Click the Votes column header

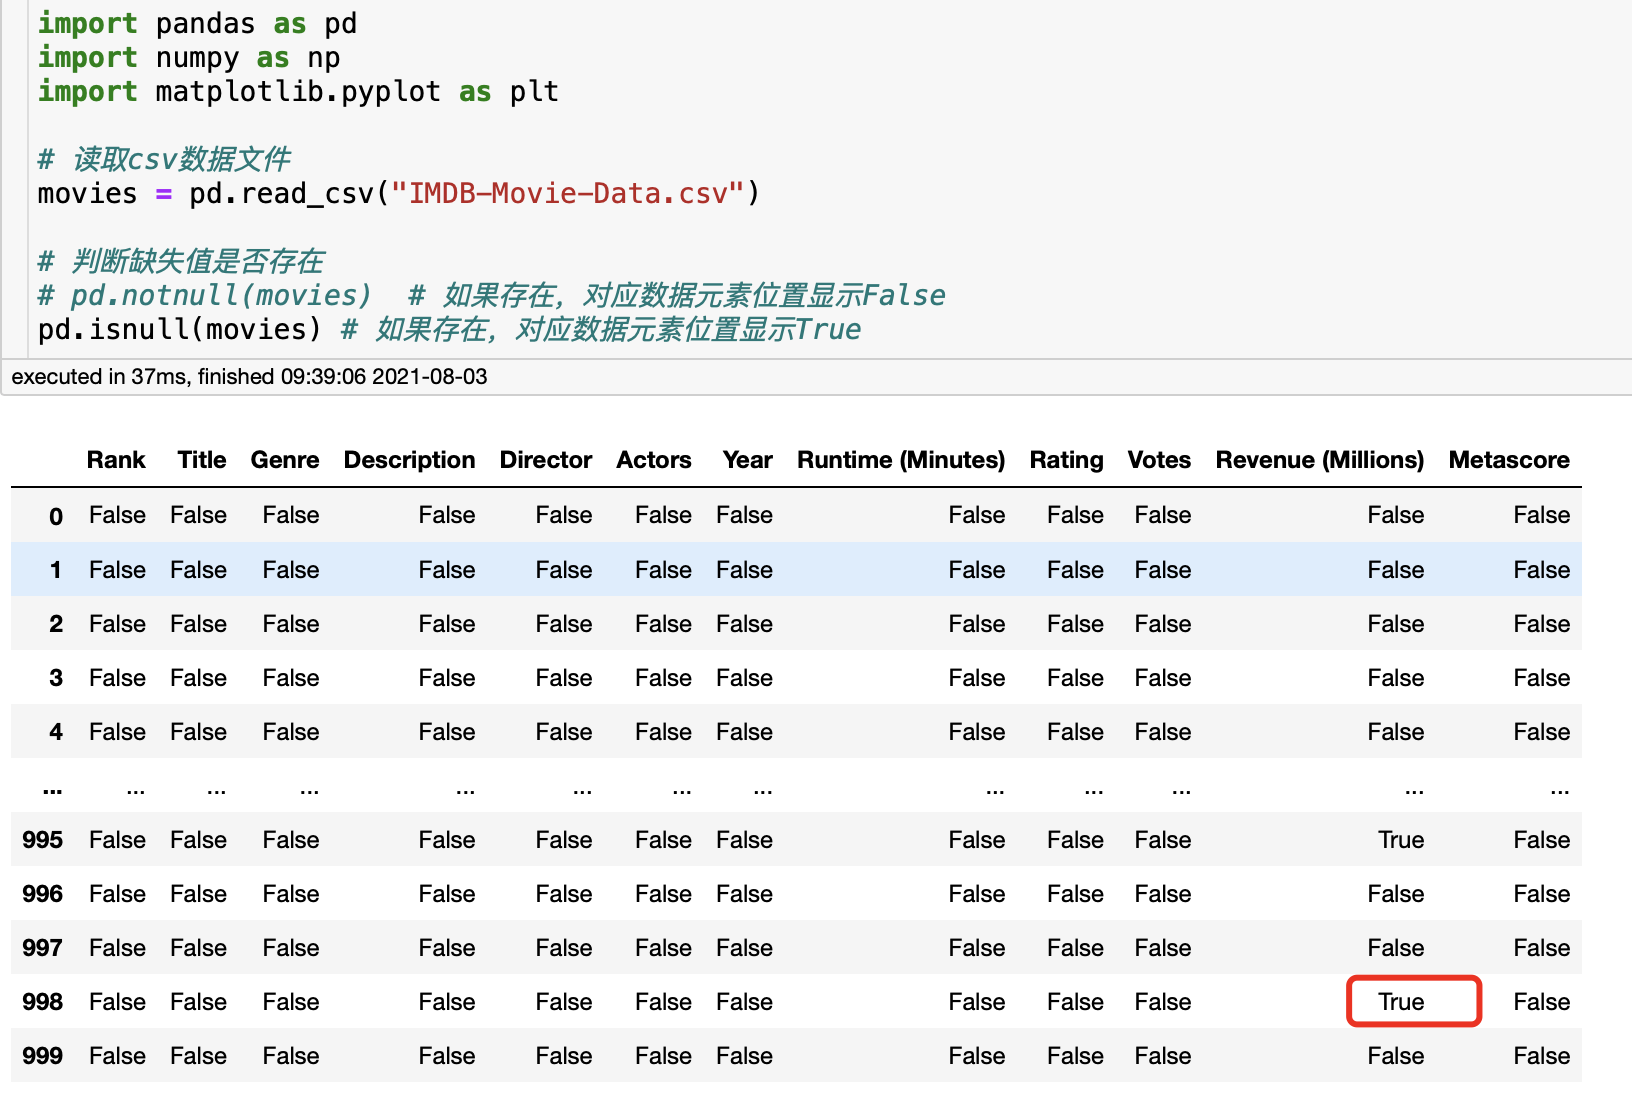1160,460
